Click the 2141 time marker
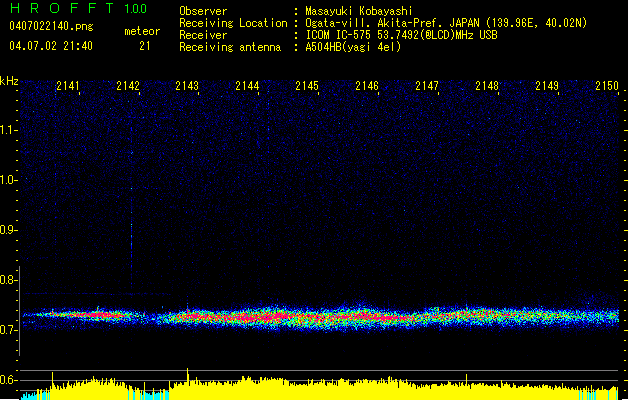 68,87
